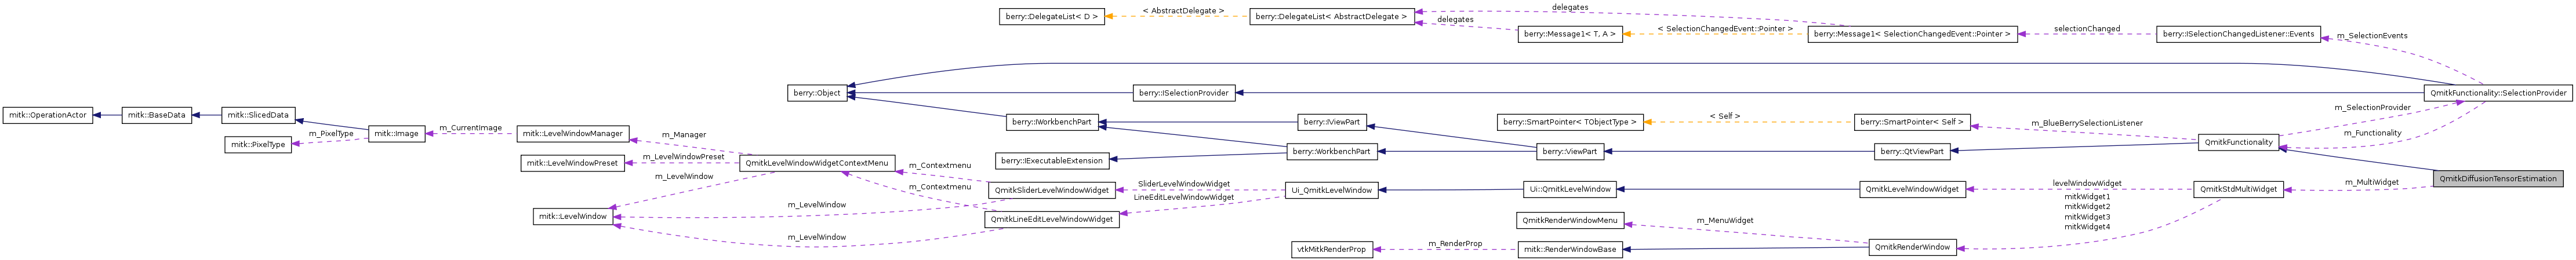Open the QmitkFunctionality class node
This screenshot has height=260, width=2576.
click(x=2238, y=142)
